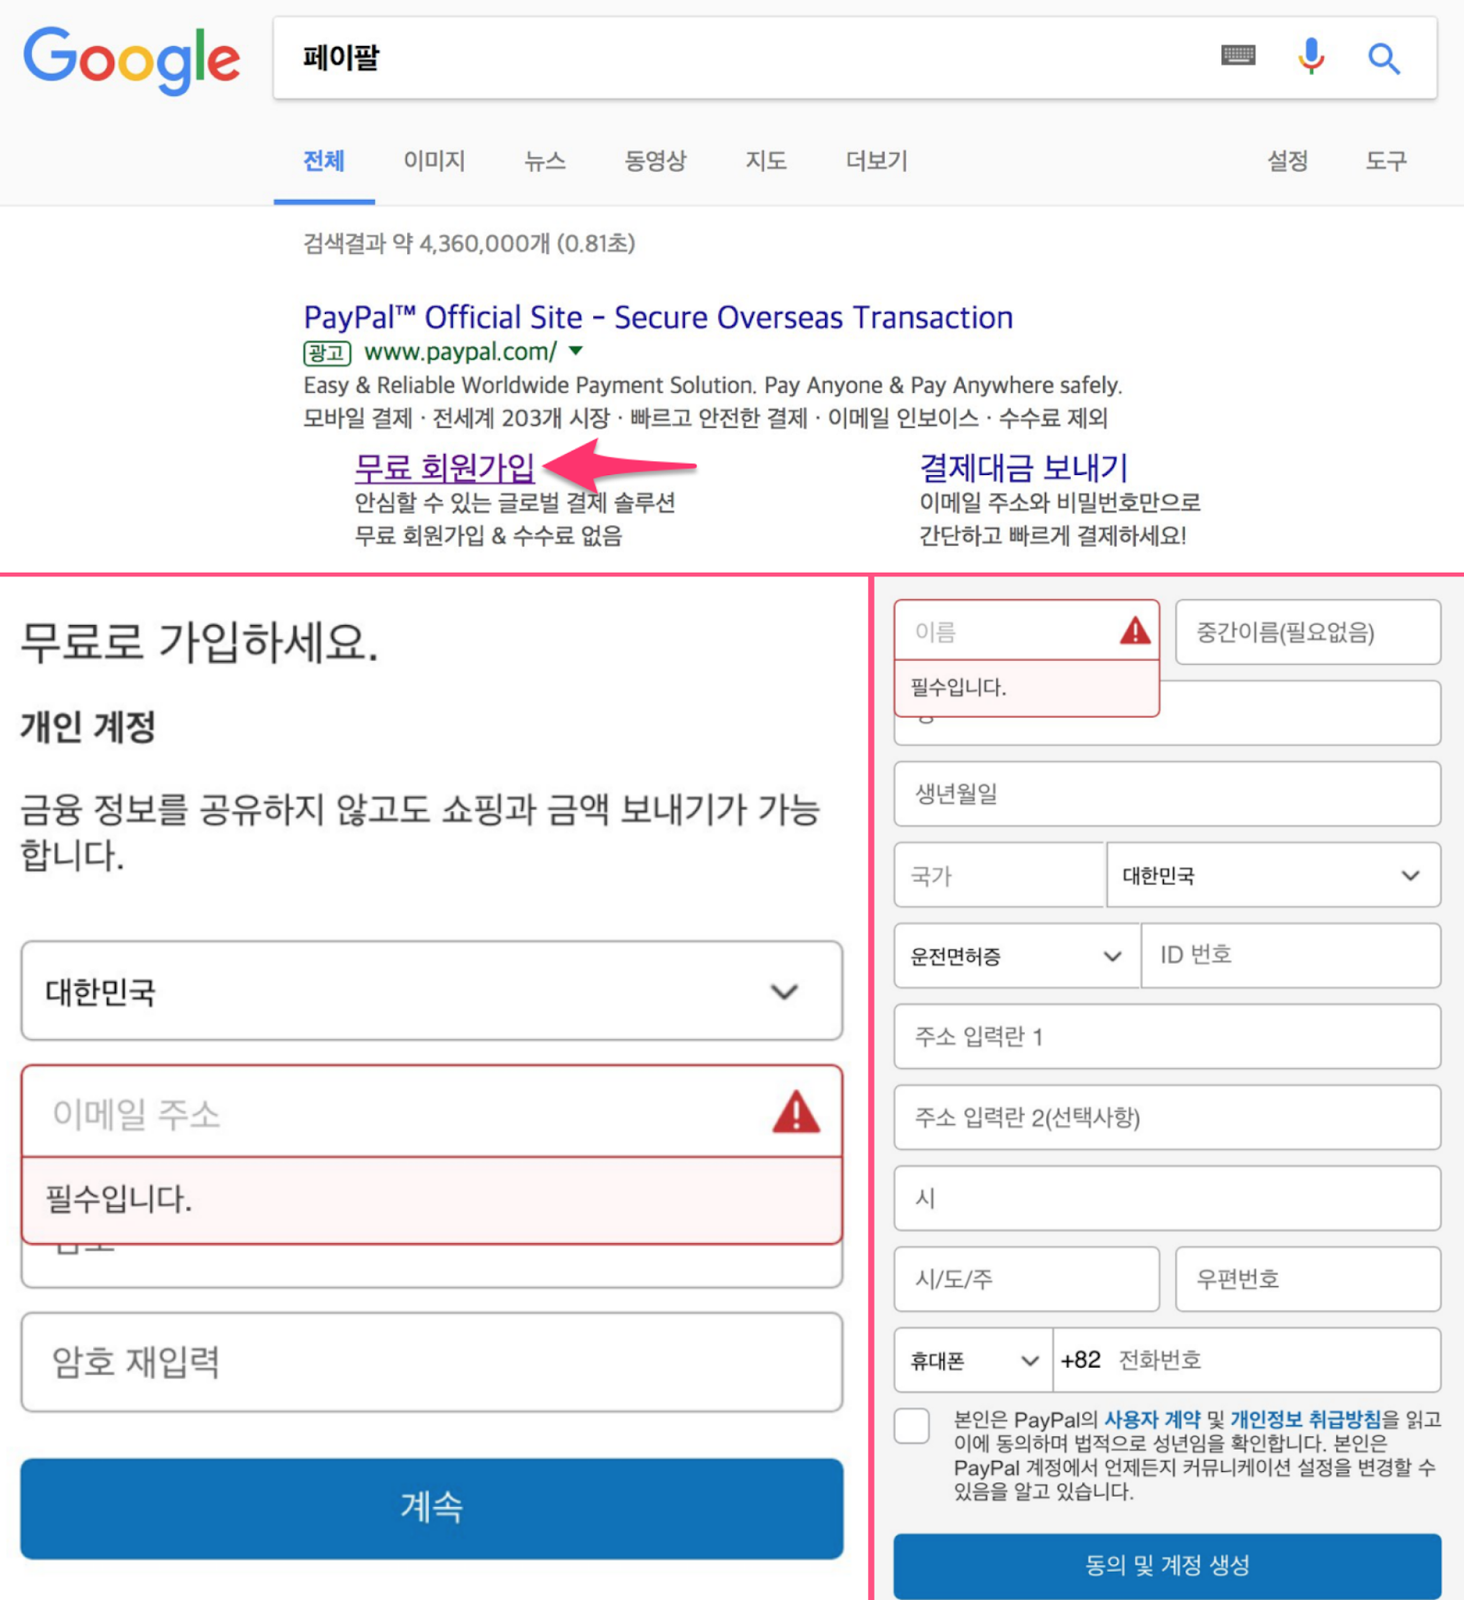The image size is (1464, 1600).
Task: Open the 대한민국 country dropdown on signup form
Action: point(432,991)
